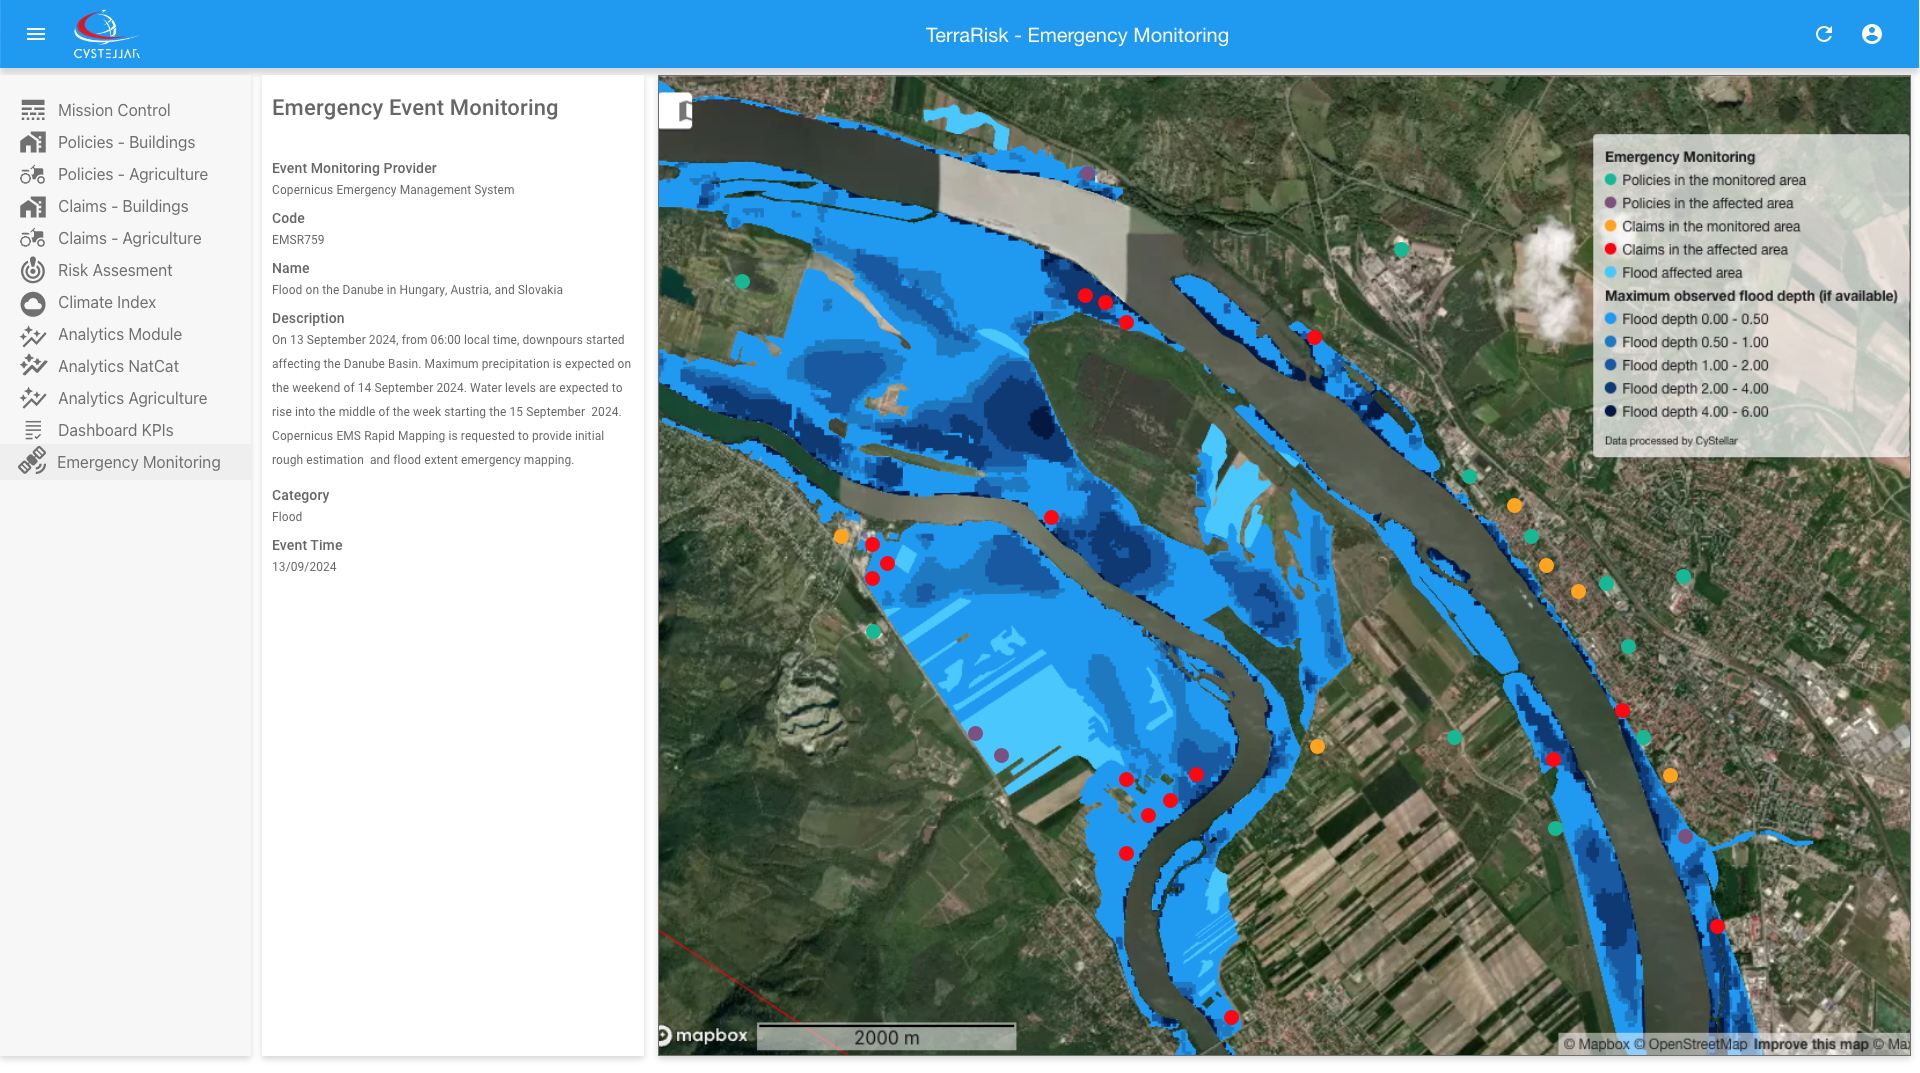
Task: Click the Mission Control sidebar icon
Action: coord(33,110)
